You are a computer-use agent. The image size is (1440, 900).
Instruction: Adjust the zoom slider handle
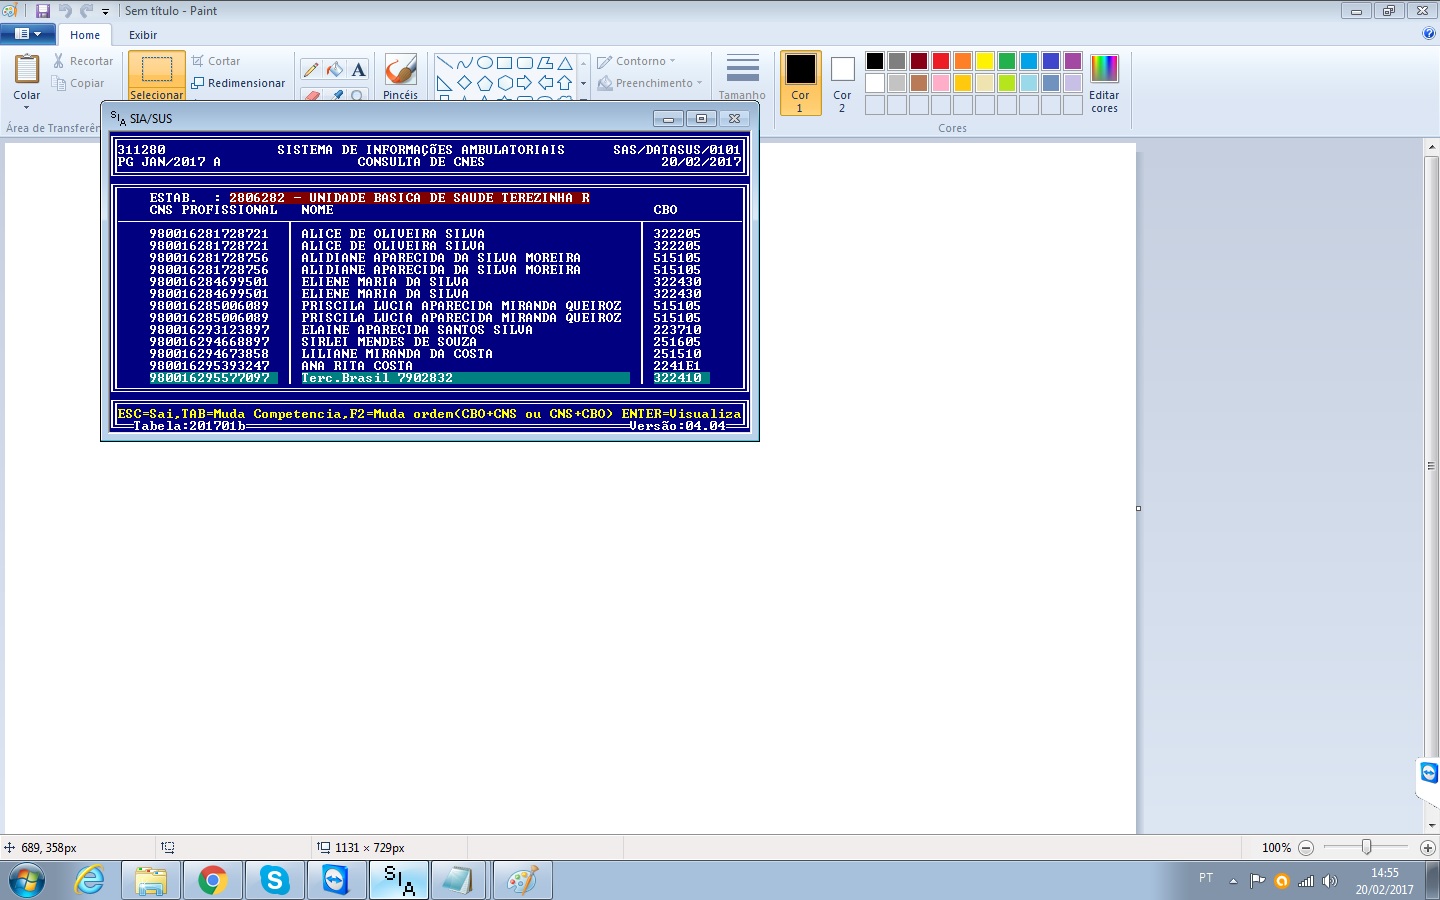pyautogui.click(x=1366, y=847)
